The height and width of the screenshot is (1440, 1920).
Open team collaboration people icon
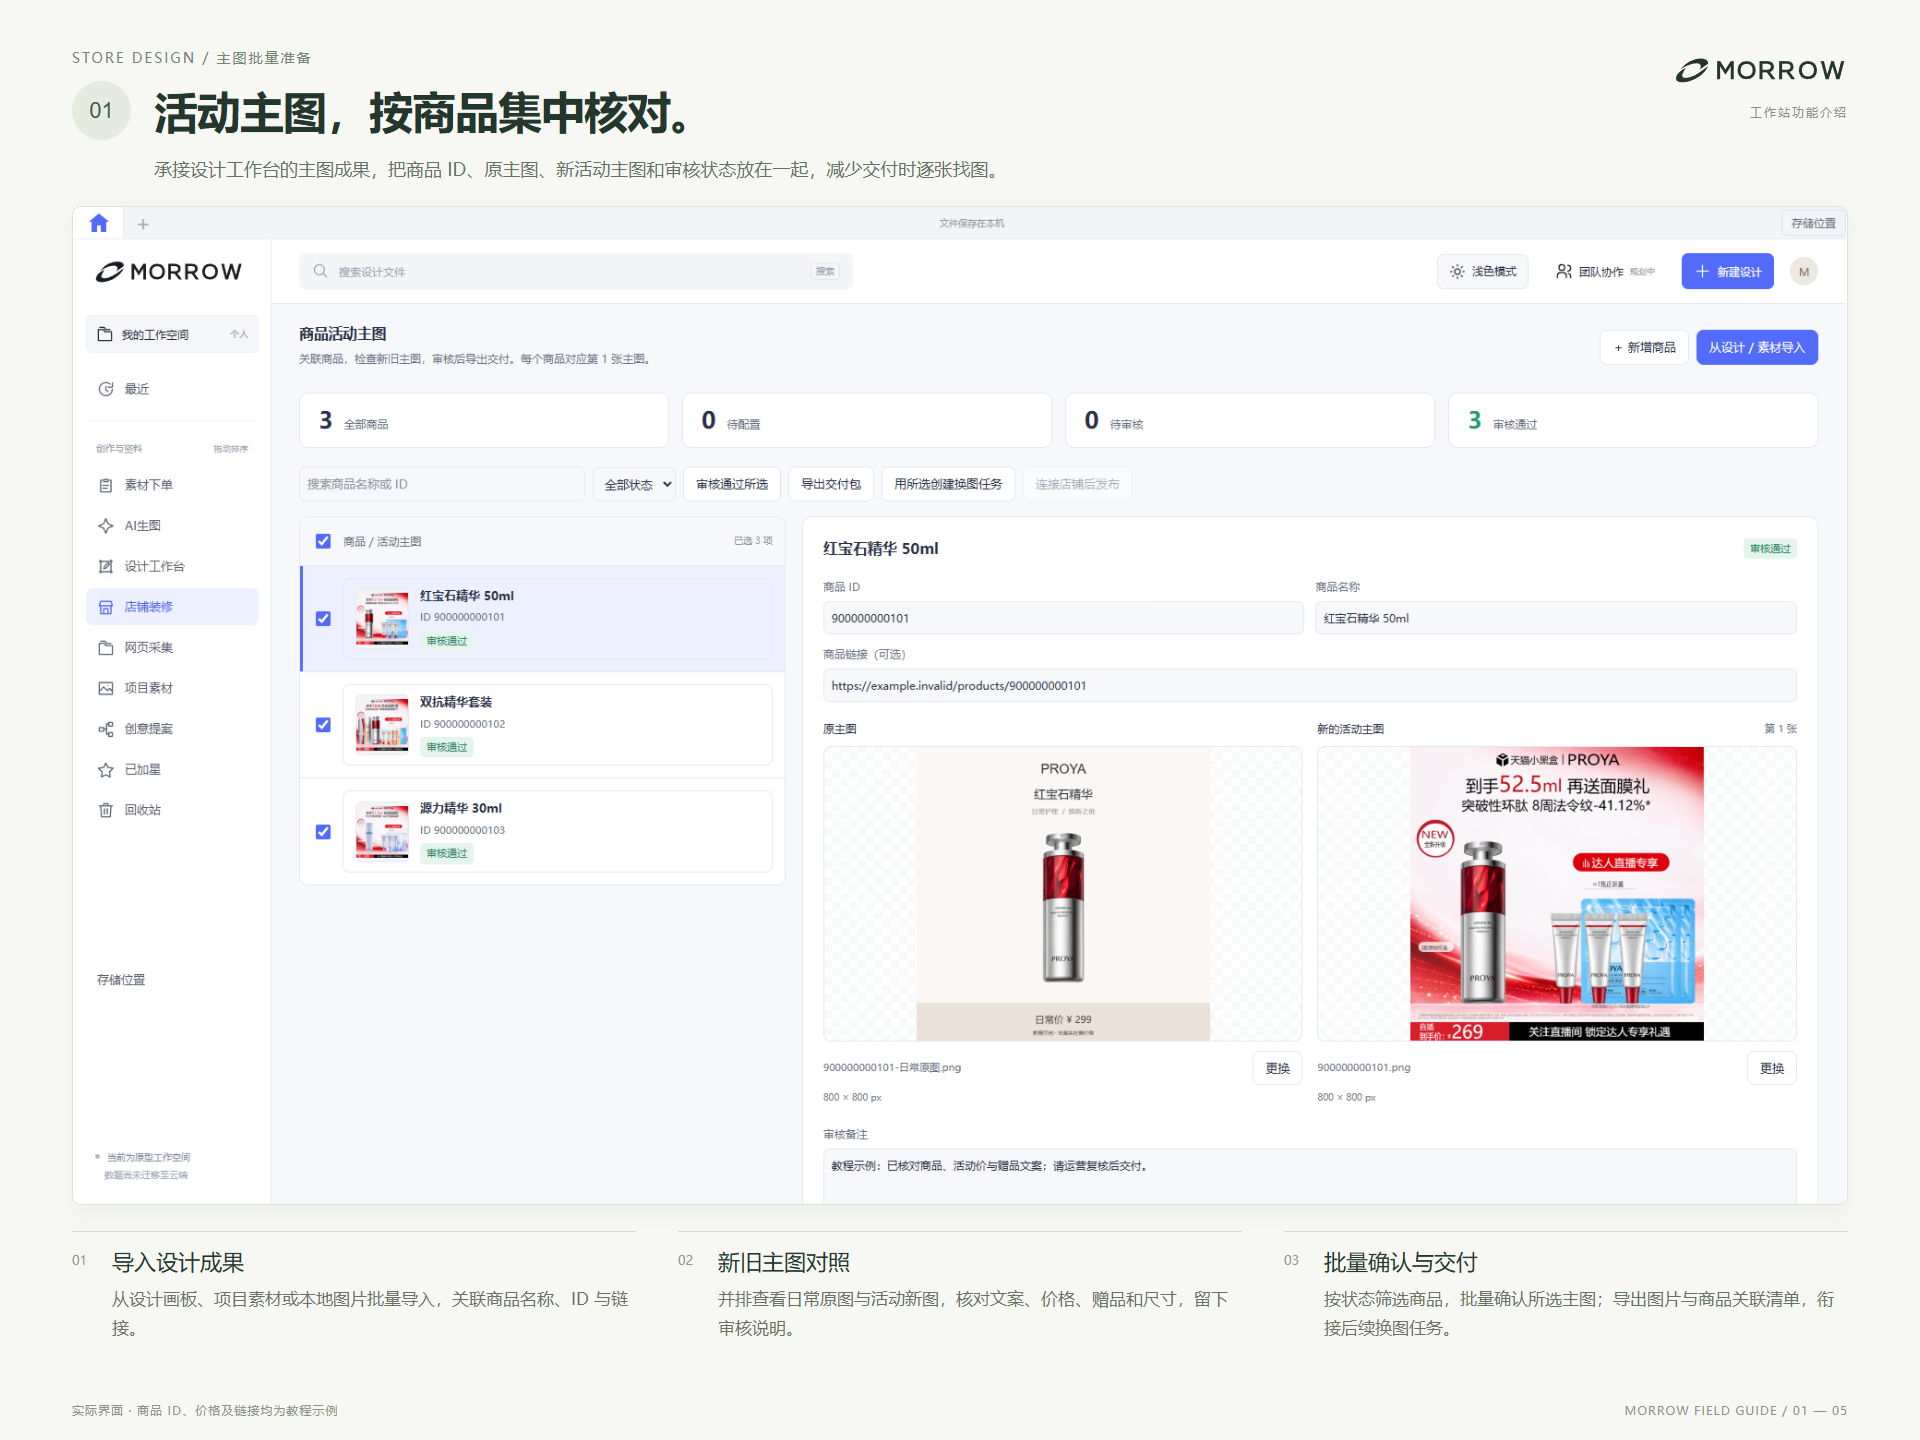pyautogui.click(x=1564, y=272)
